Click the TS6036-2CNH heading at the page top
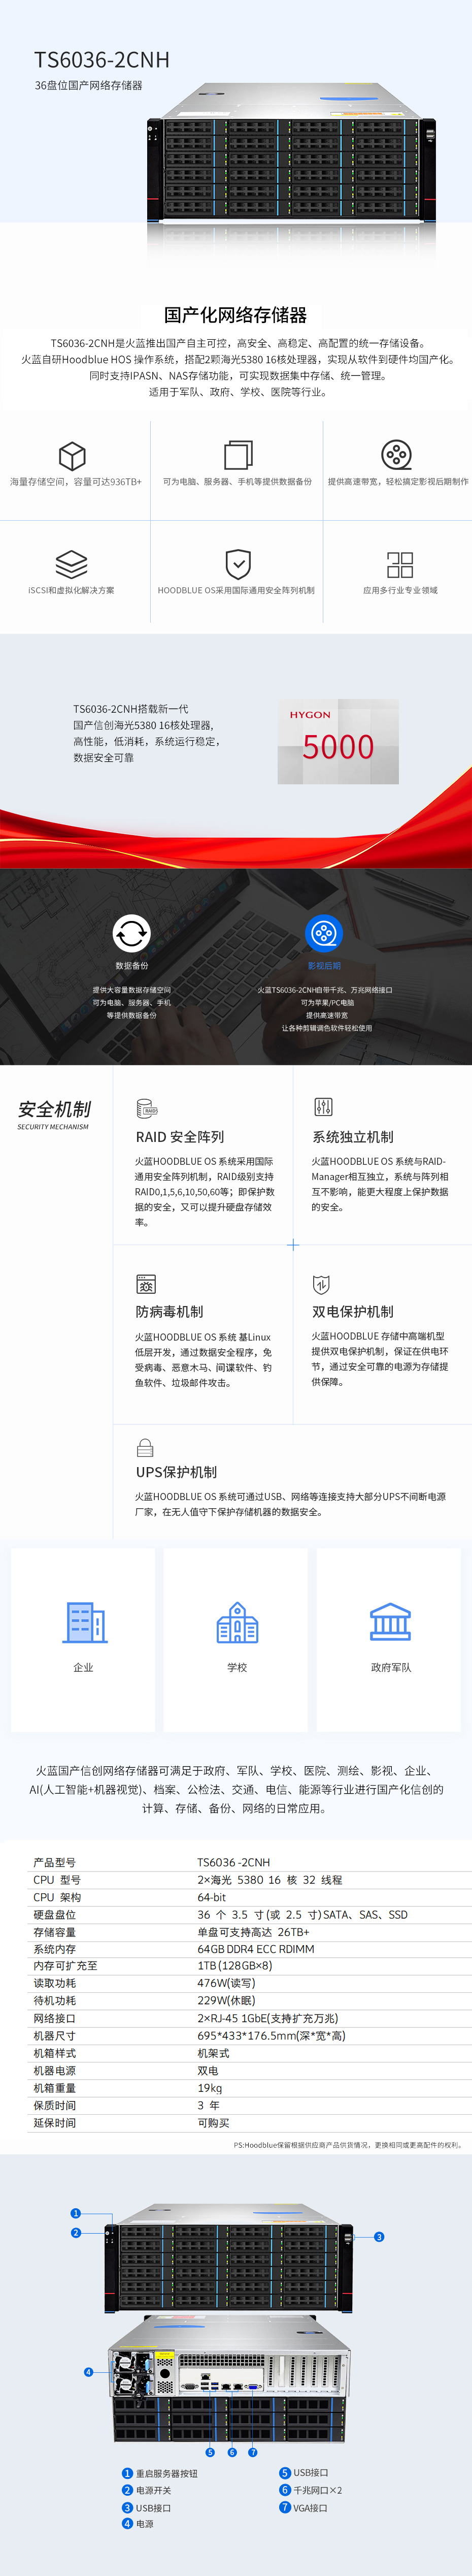Image resolution: width=472 pixels, height=2576 pixels. pyautogui.click(x=102, y=60)
